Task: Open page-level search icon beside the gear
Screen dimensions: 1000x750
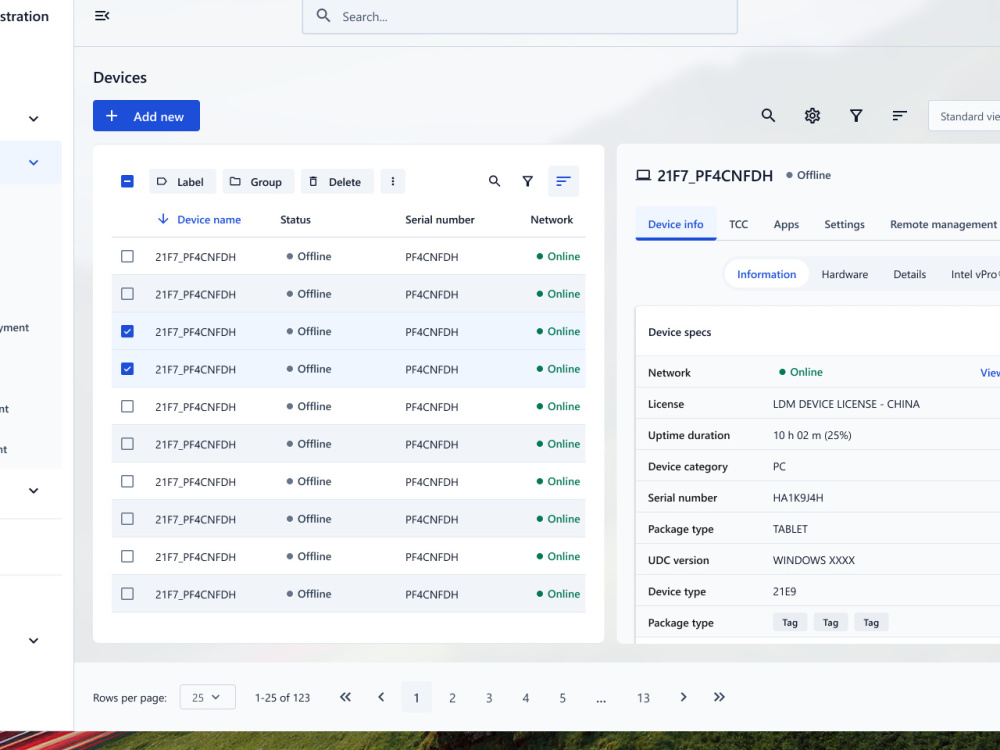Action: [x=768, y=115]
